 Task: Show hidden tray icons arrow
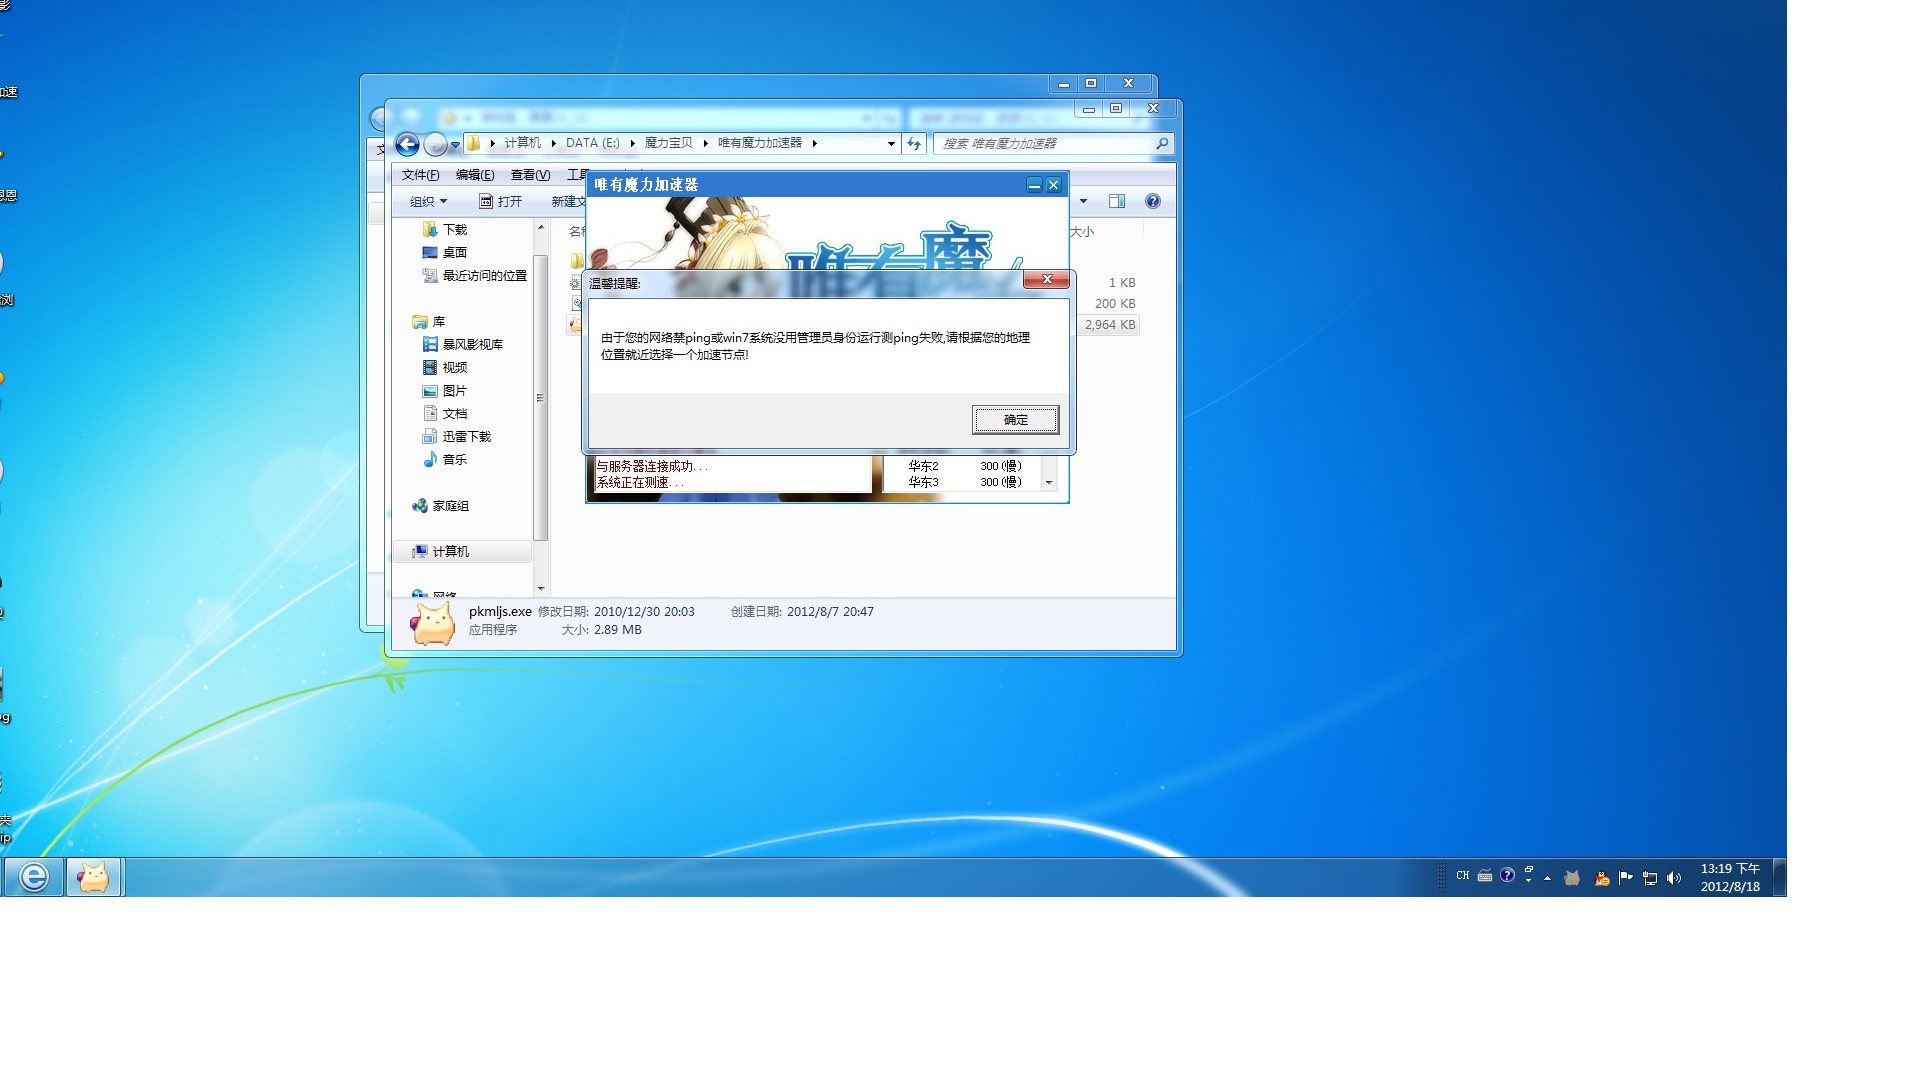(1547, 878)
